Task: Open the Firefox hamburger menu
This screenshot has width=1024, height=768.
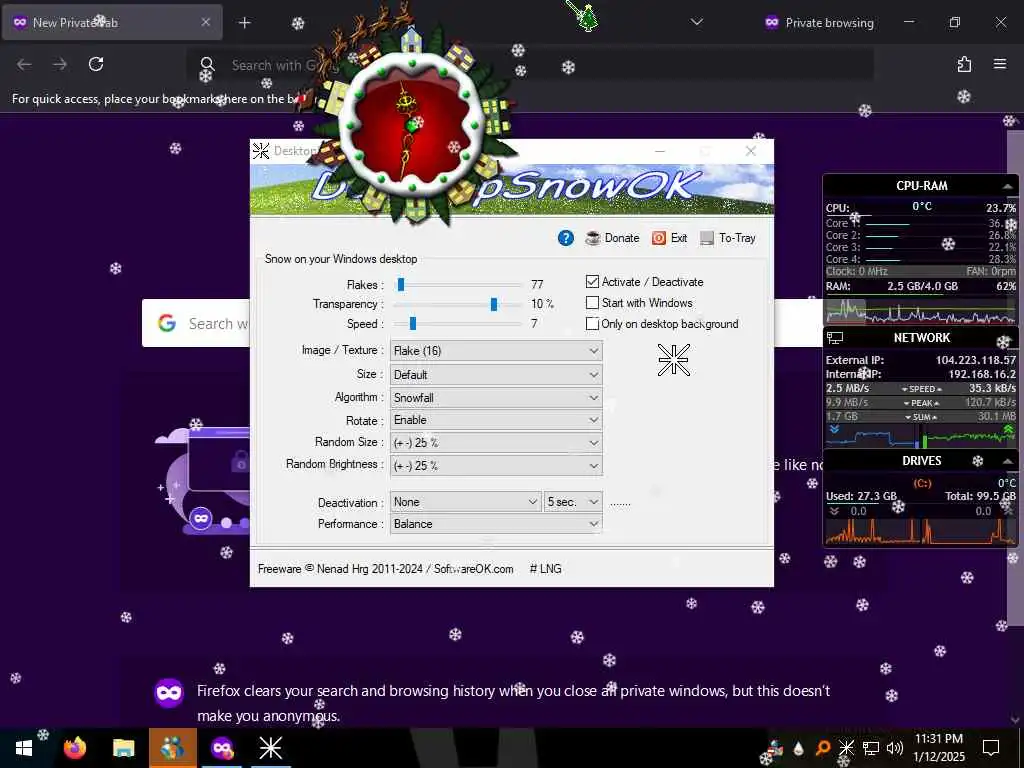Action: tap(1000, 64)
